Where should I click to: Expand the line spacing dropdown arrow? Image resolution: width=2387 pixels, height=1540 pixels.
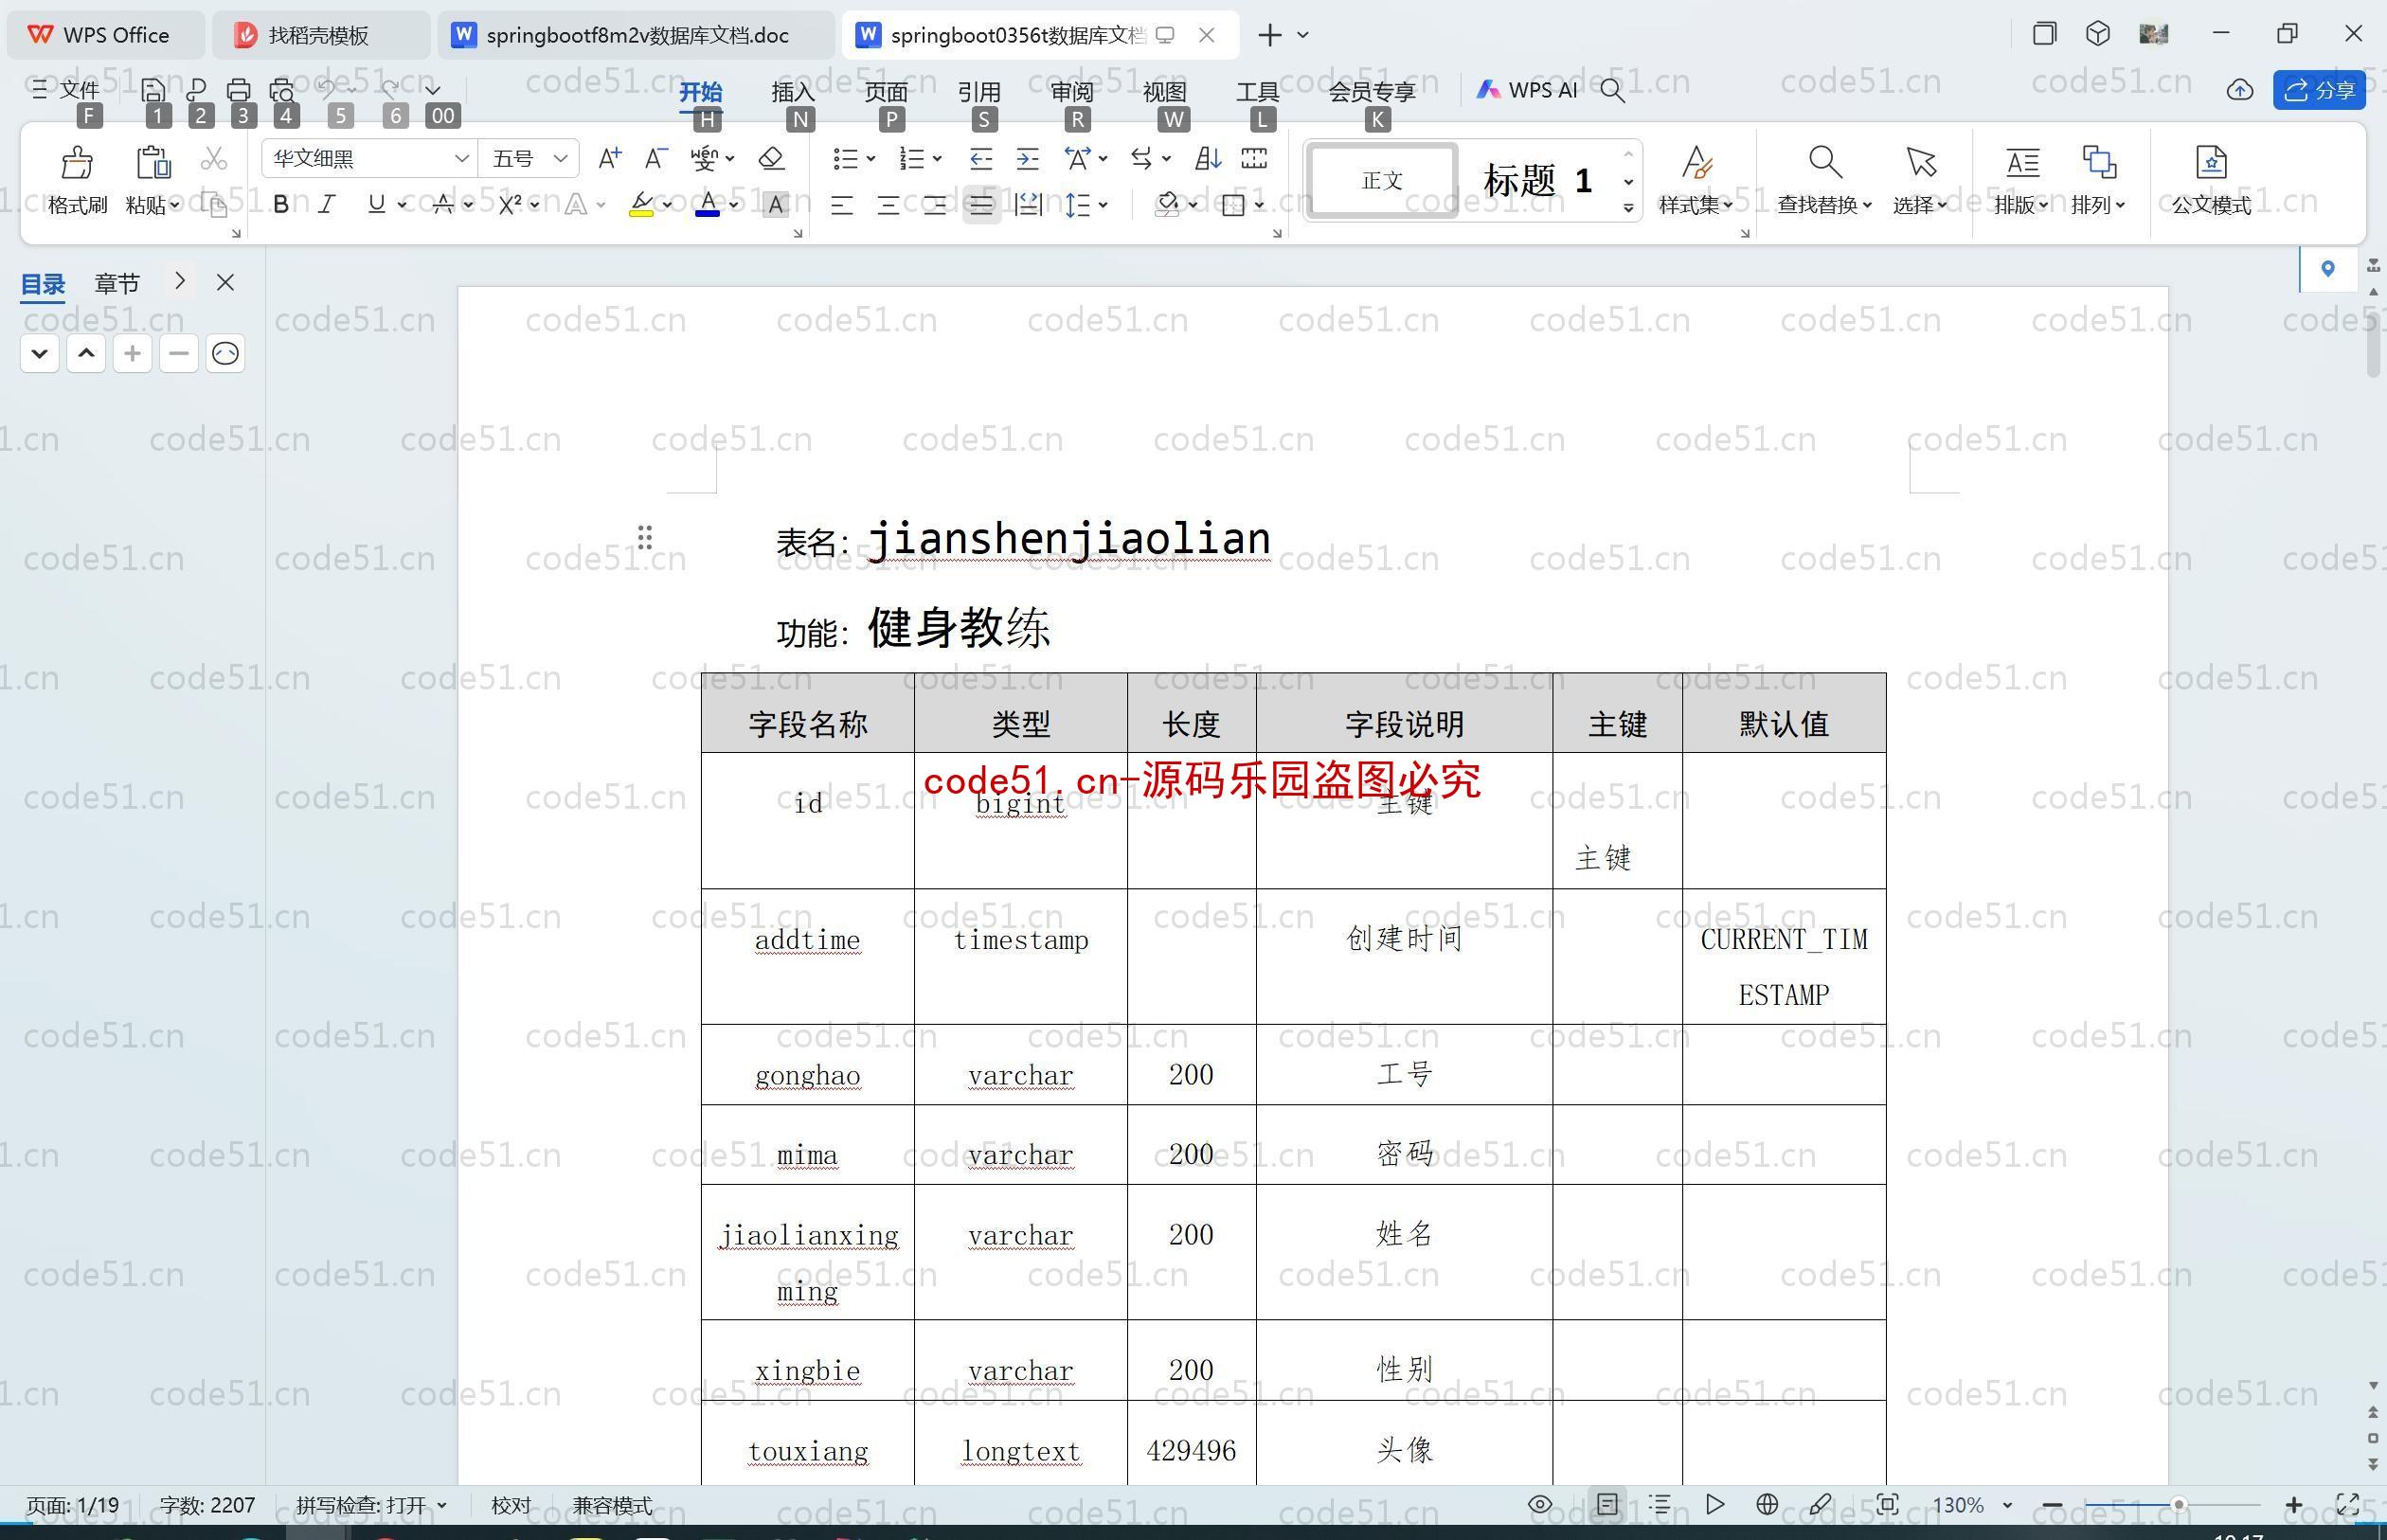point(1103,205)
